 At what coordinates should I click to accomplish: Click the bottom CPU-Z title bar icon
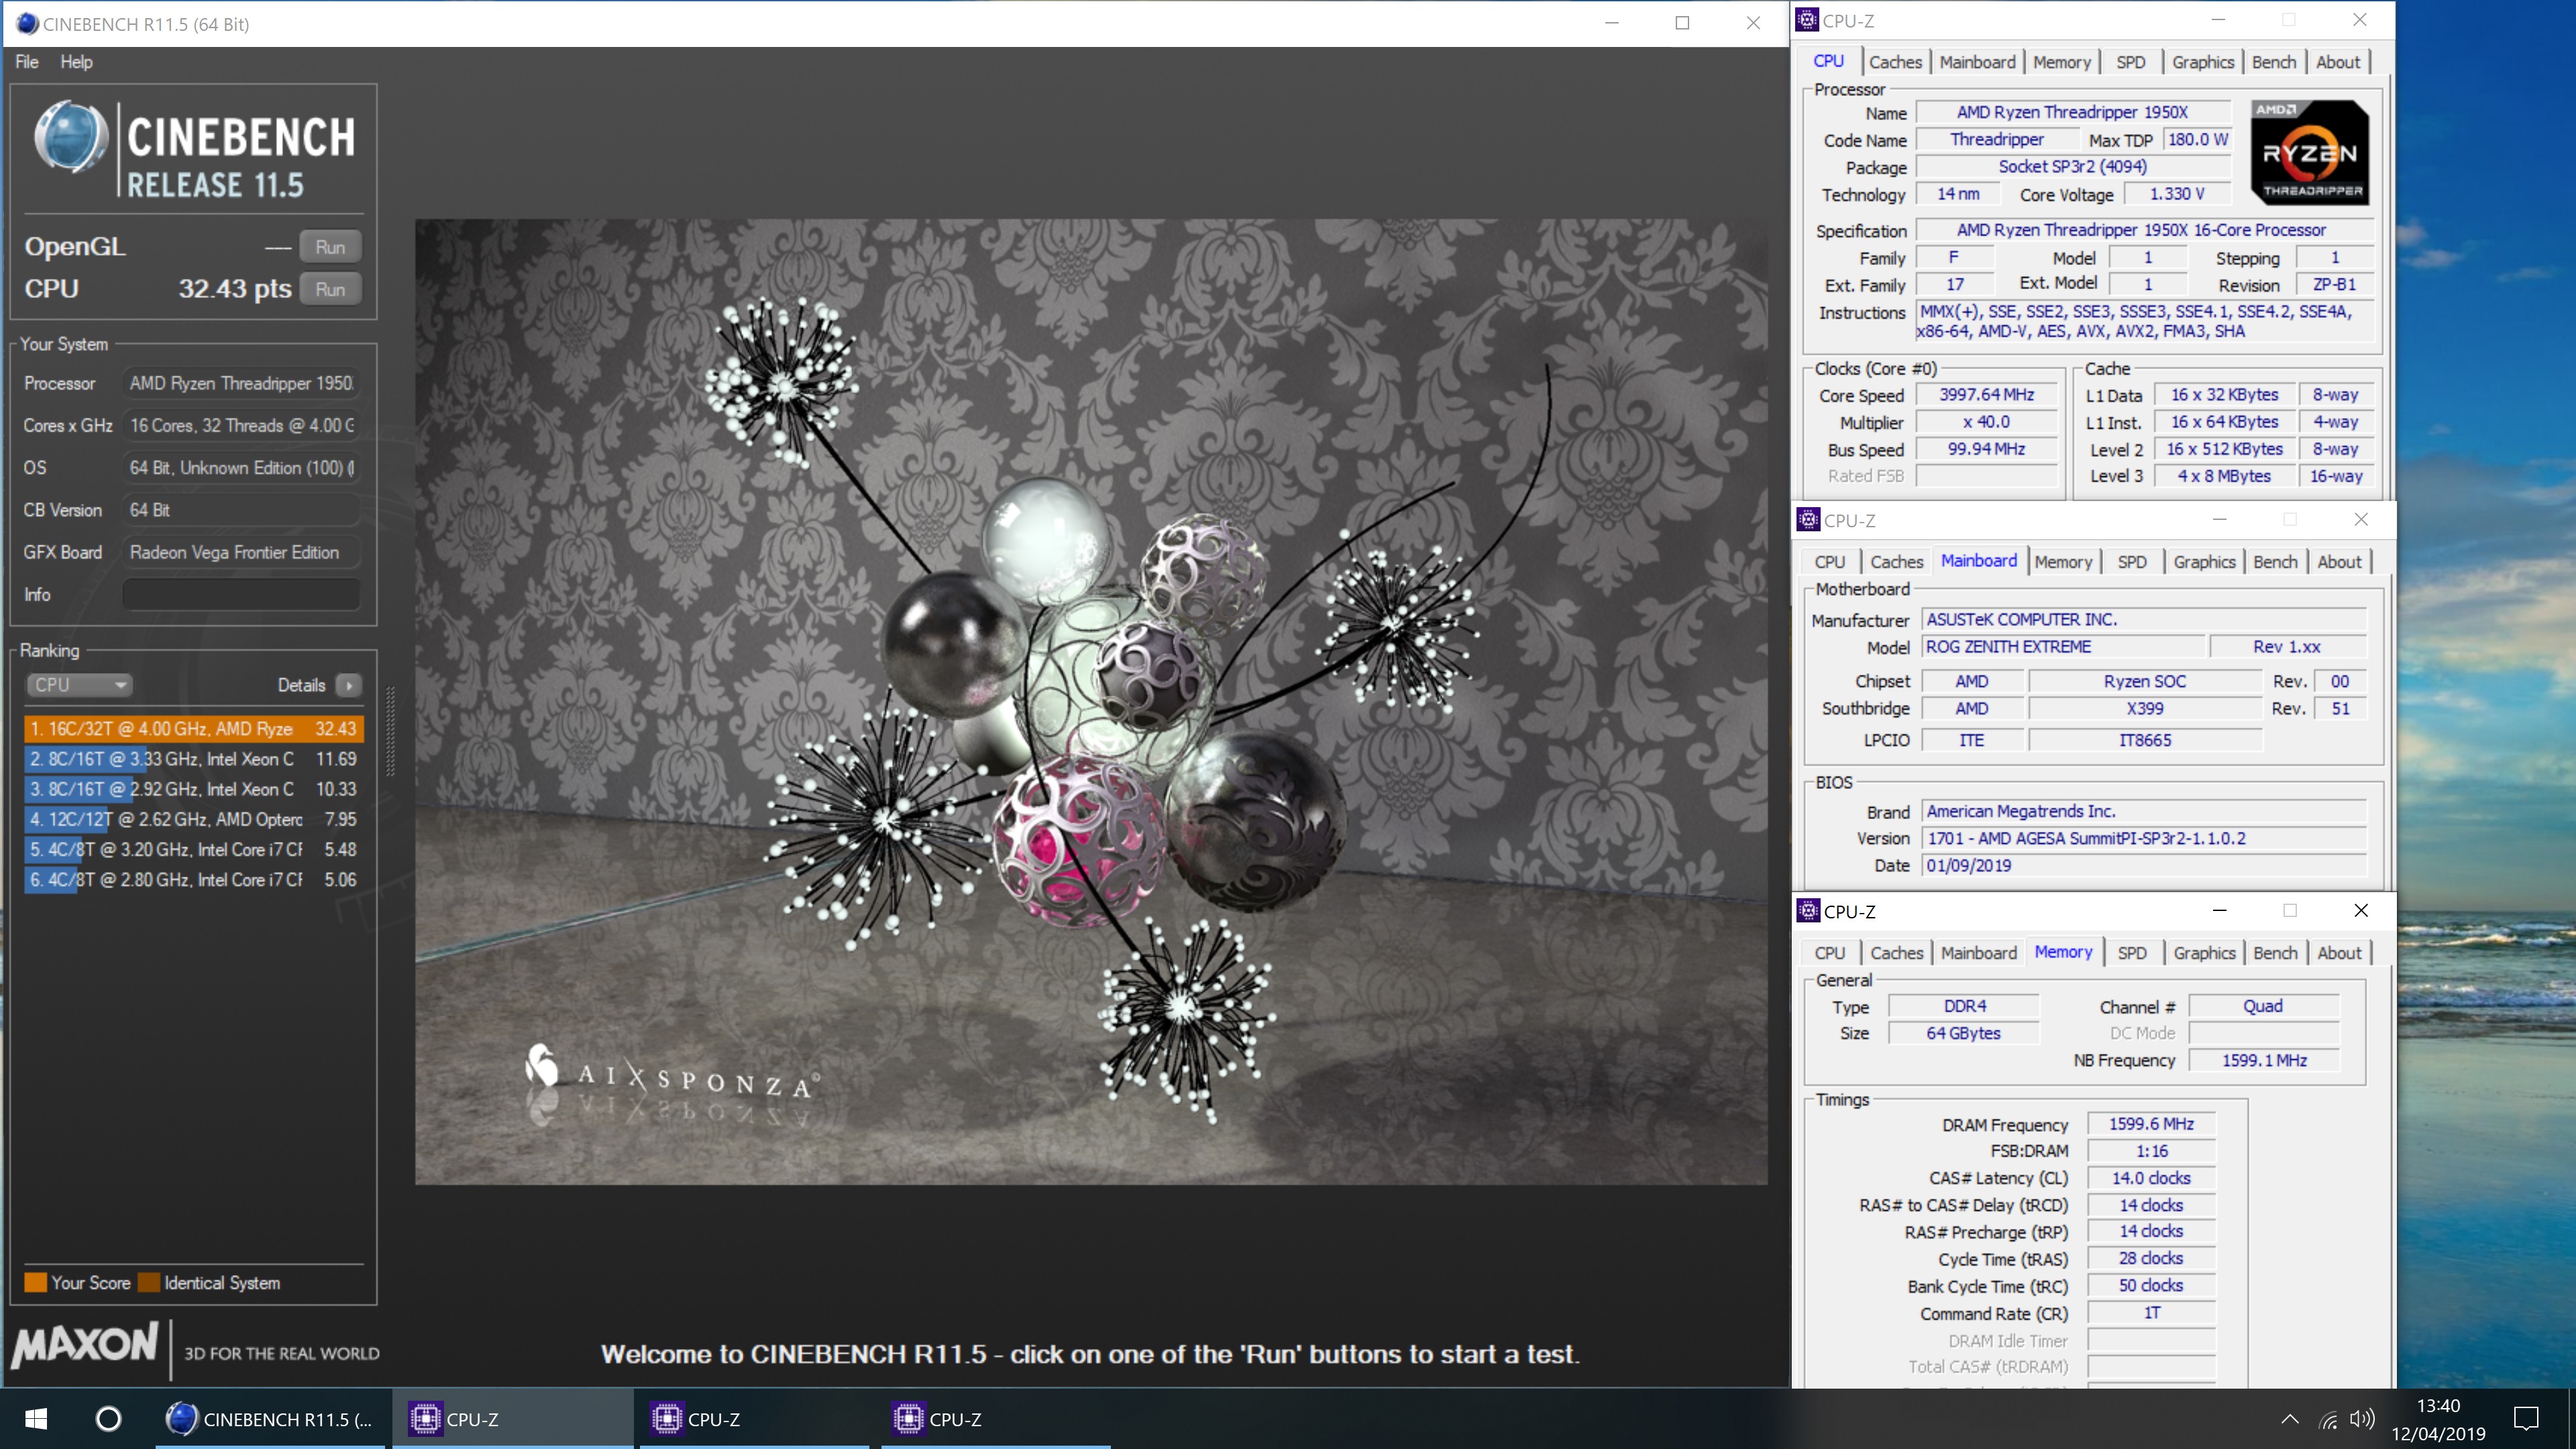pyautogui.click(x=1808, y=911)
